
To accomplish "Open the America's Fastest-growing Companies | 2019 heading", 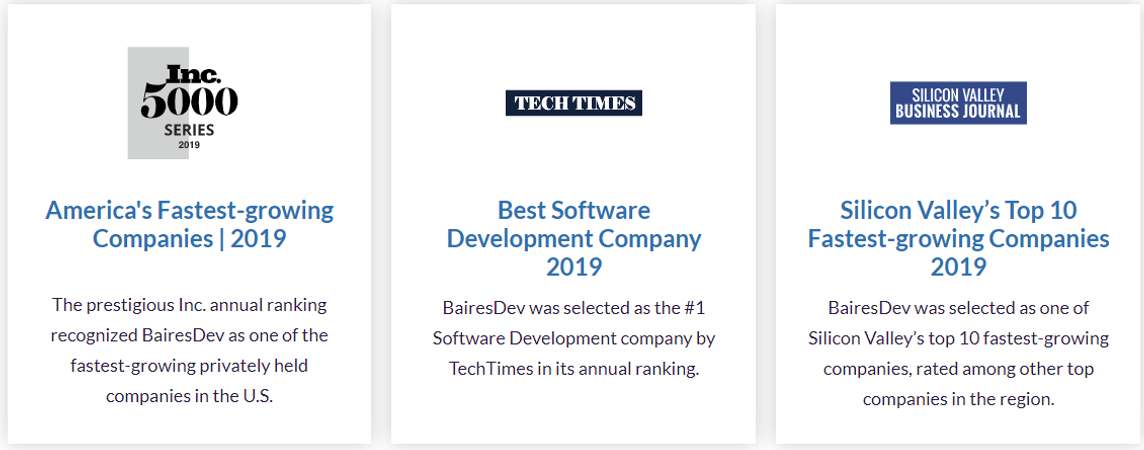I will (x=190, y=225).
